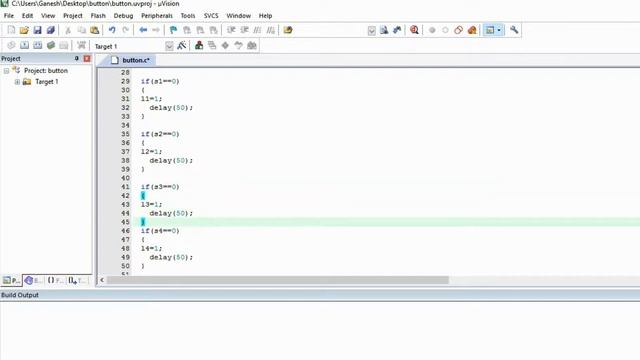The image size is (640, 360).
Task: Click the Build target icon
Action: tap(24, 45)
